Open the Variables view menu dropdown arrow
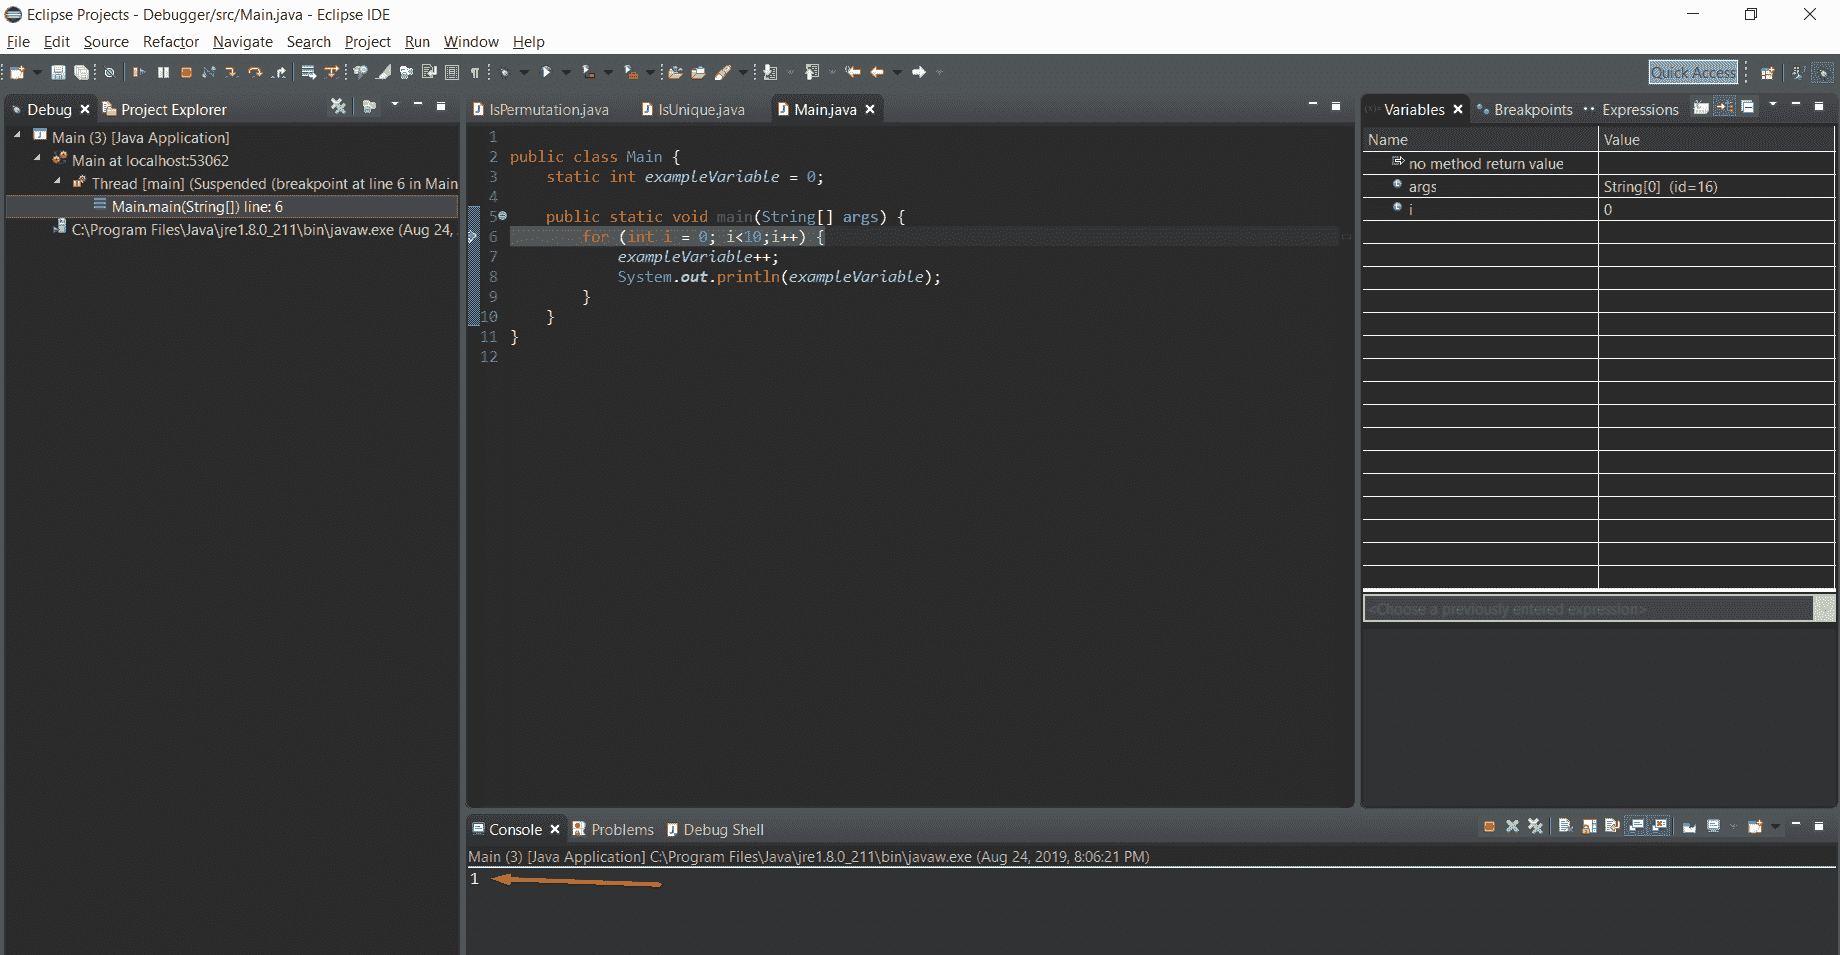1840x955 pixels. (x=1773, y=105)
